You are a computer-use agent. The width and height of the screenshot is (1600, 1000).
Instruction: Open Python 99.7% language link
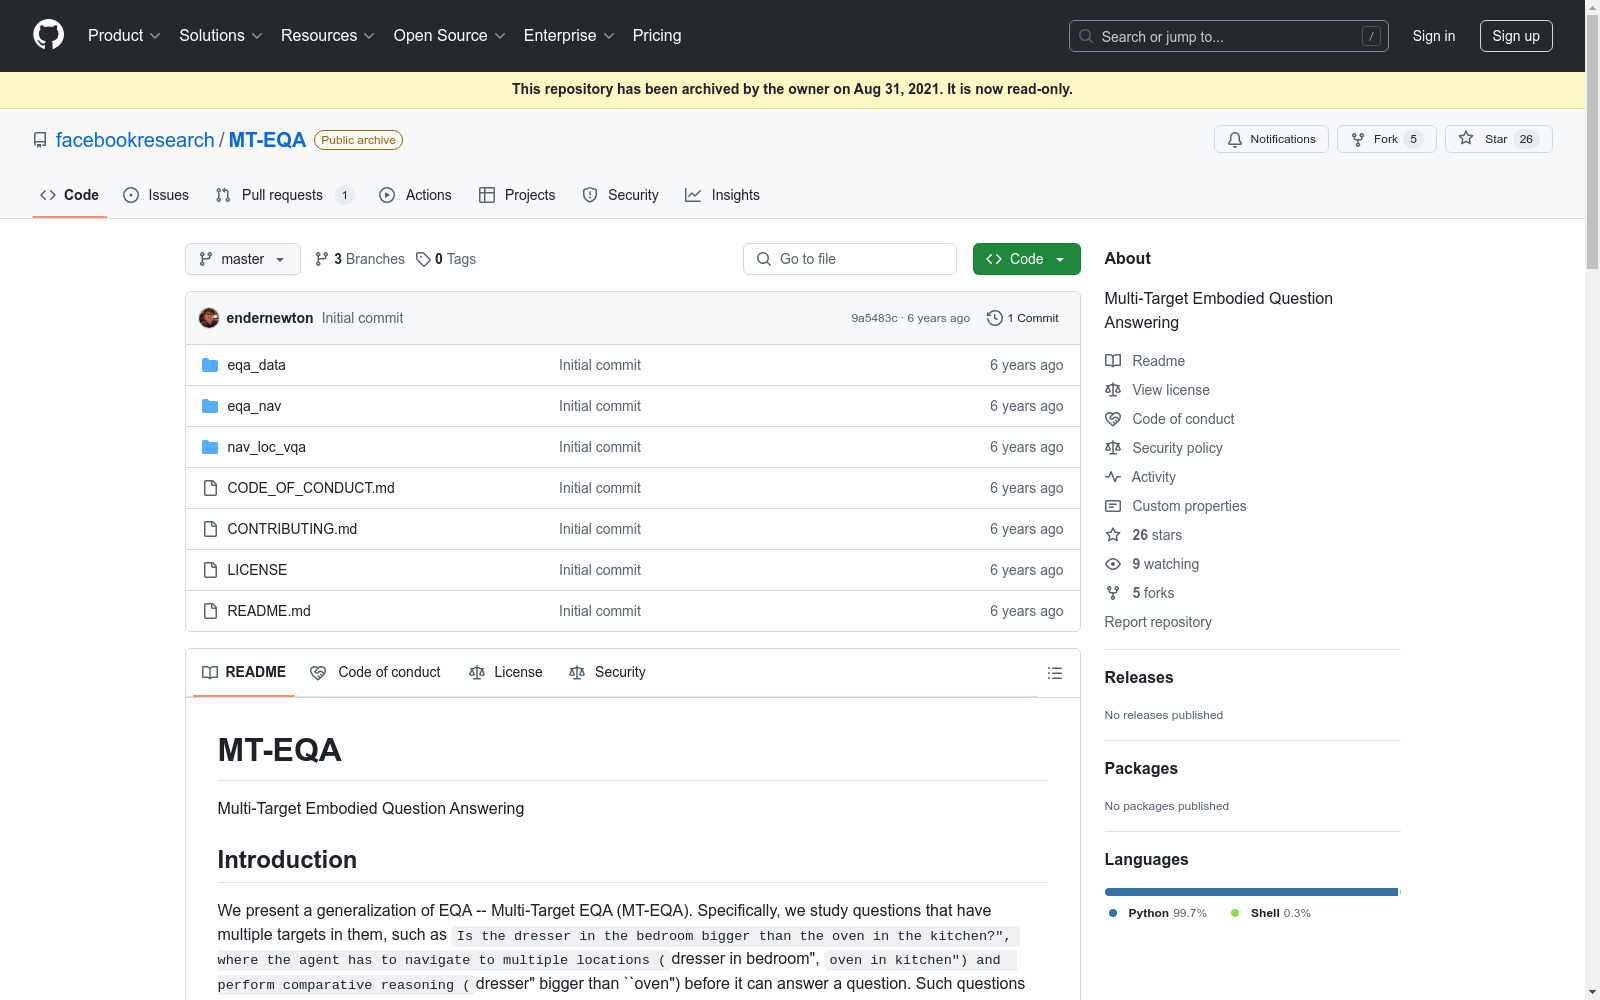1158,913
